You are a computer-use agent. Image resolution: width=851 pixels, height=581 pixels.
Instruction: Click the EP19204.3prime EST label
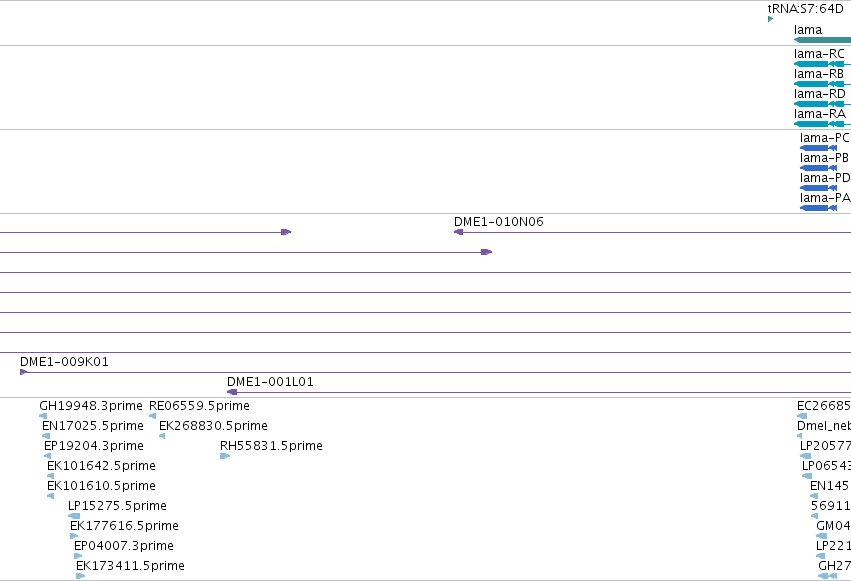pos(94,446)
